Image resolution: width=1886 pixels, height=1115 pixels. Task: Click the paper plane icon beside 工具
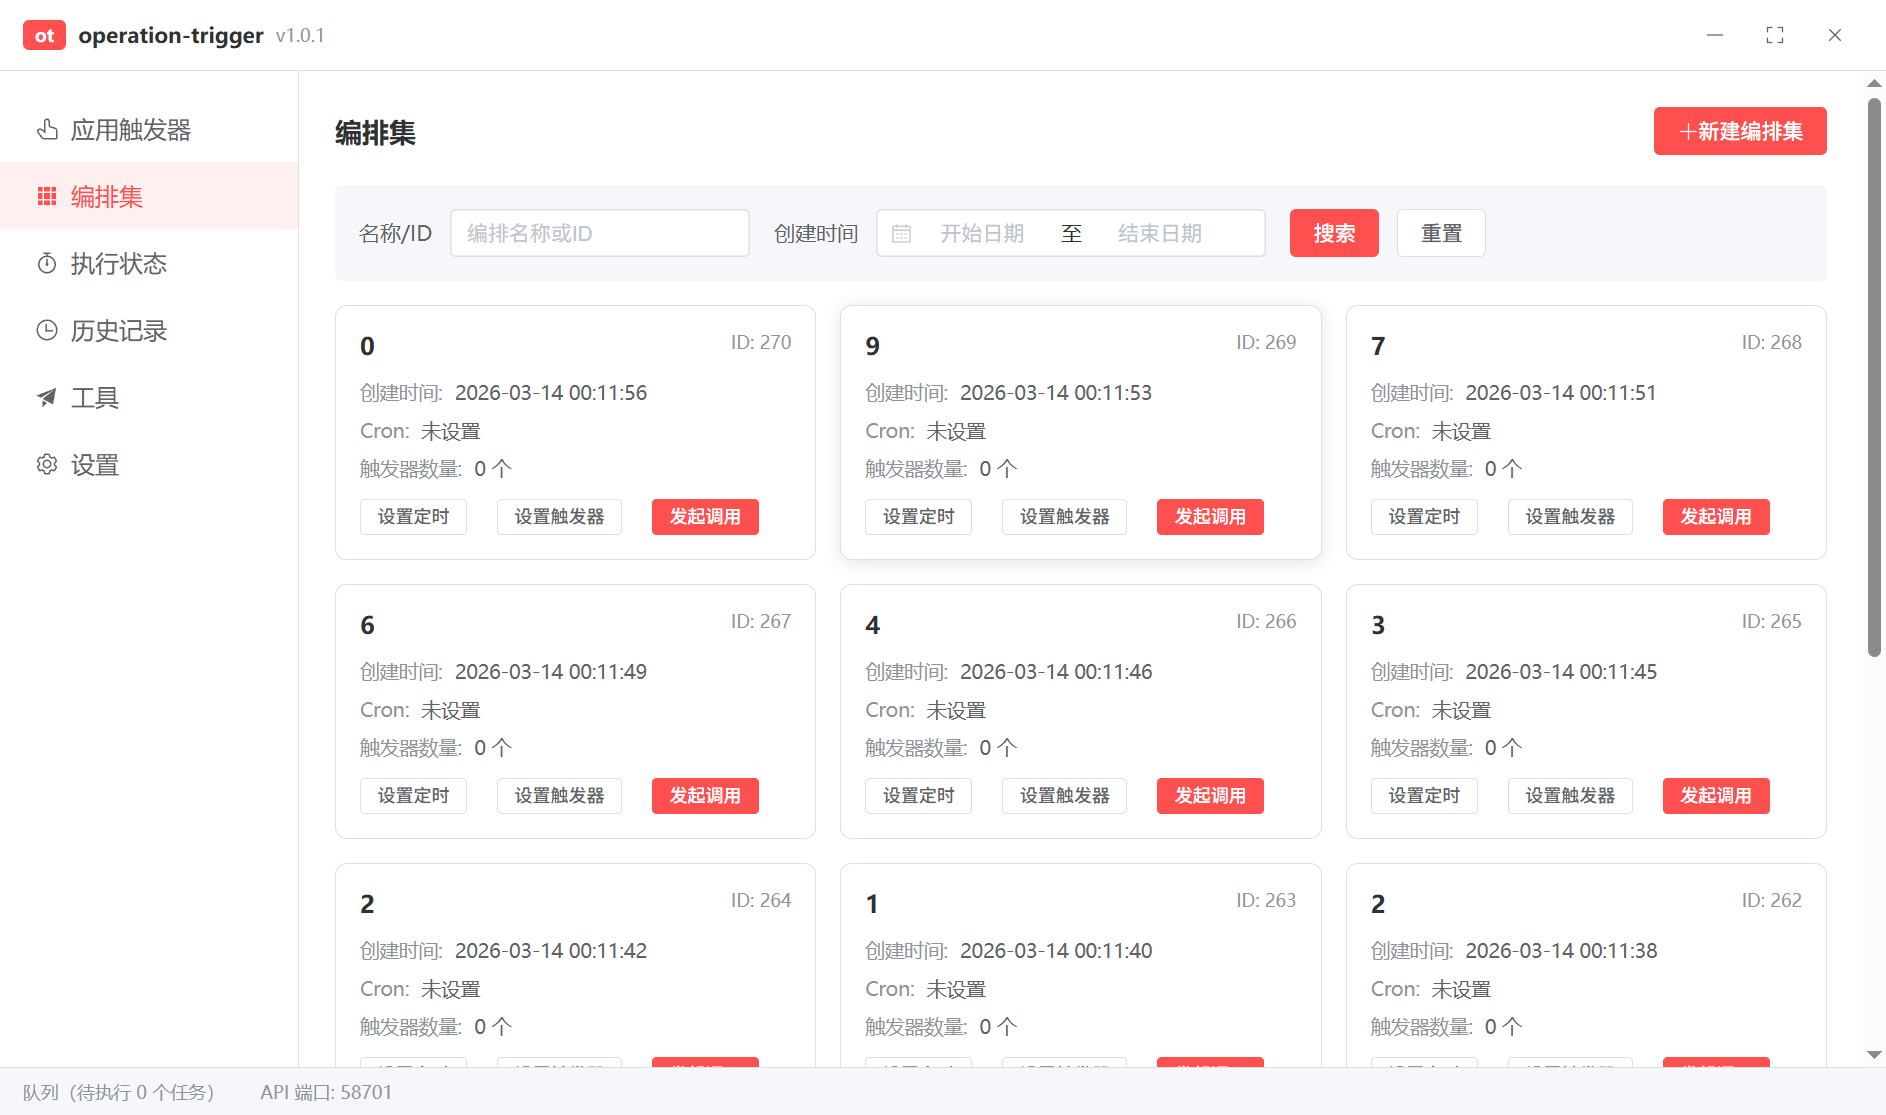tap(47, 398)
